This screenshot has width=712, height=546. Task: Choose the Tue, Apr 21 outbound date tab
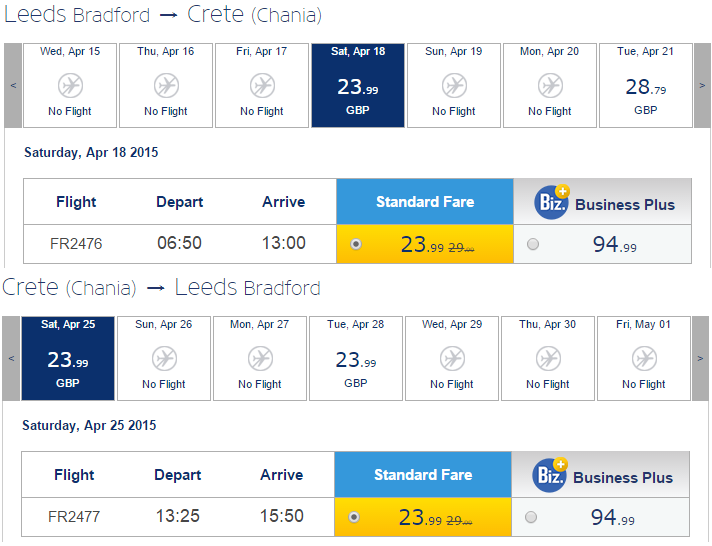[646, 85]
